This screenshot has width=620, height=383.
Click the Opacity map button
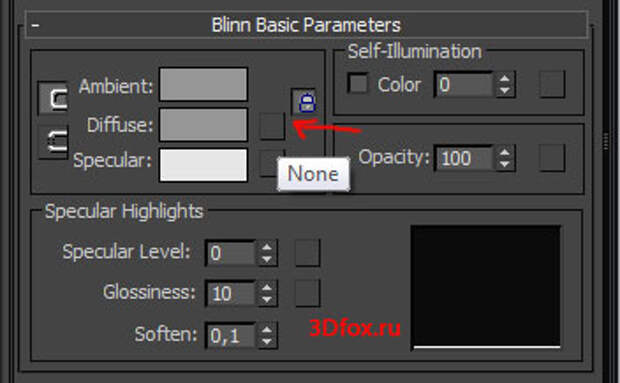click(x=552, y=158)
